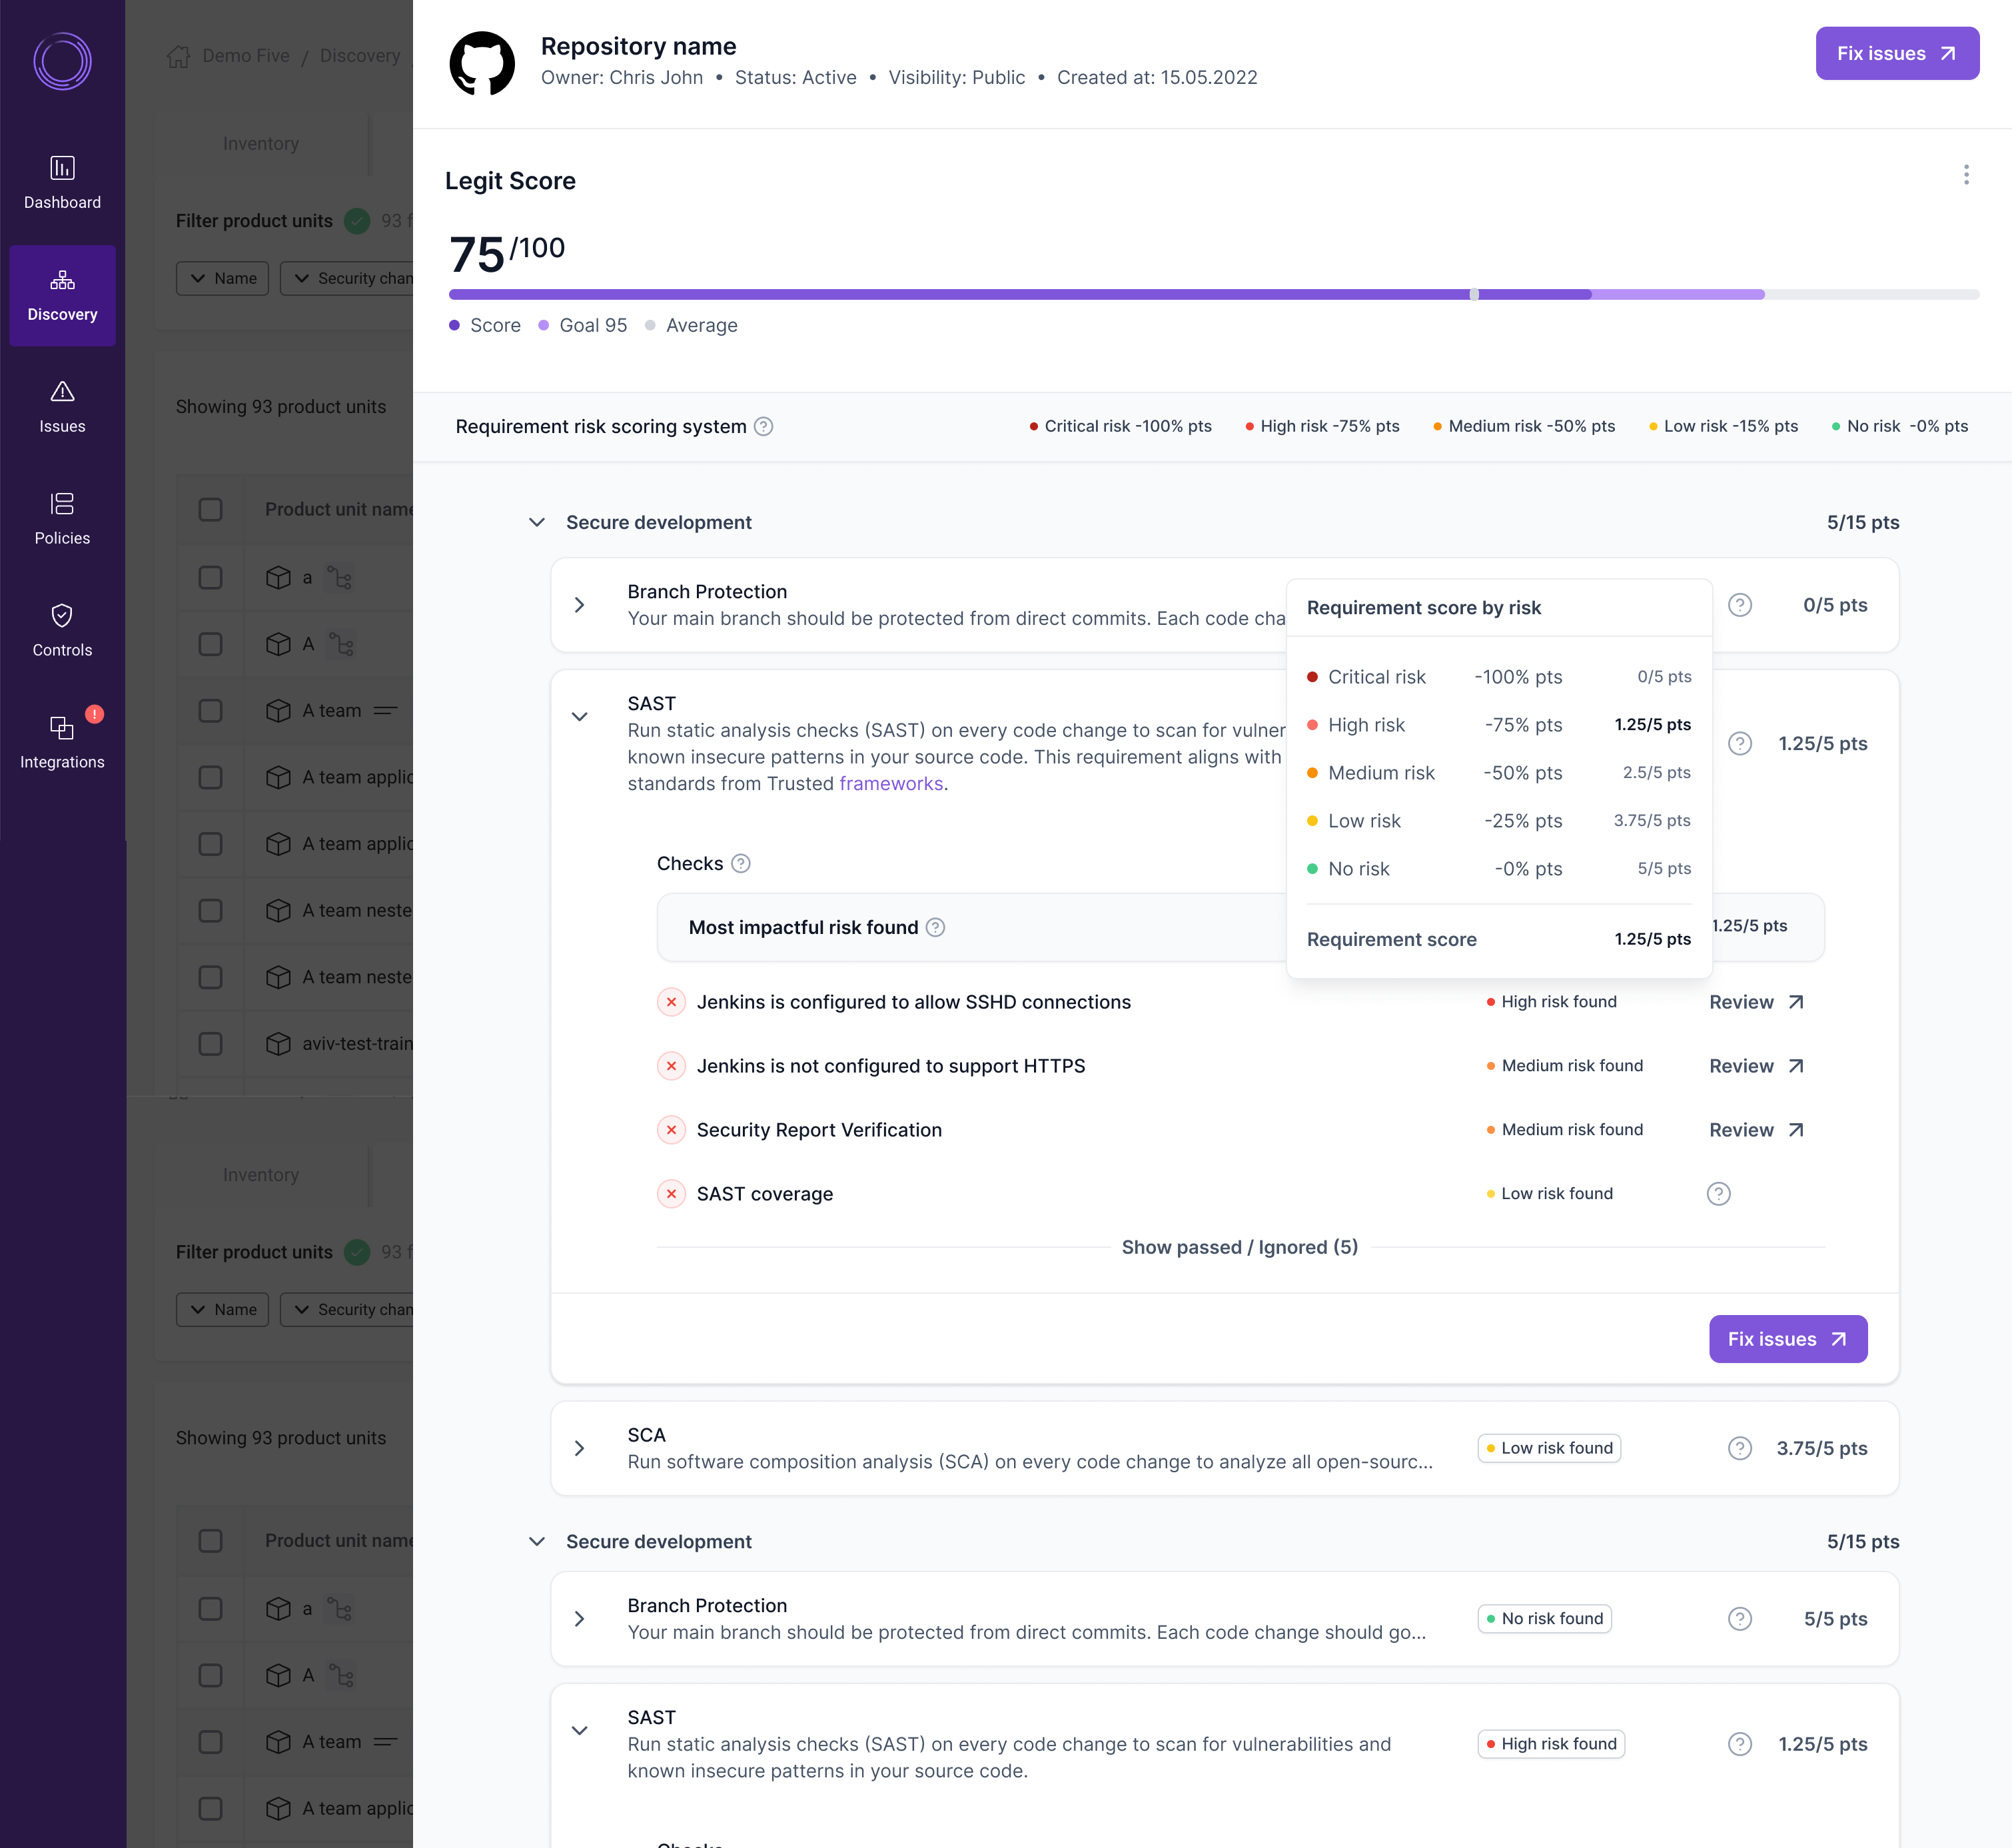The width and height of the screenshot is (2012, 1848).
Task: Click failed icon for Jenkins SSHD check
Action: tap(671, 1001)
